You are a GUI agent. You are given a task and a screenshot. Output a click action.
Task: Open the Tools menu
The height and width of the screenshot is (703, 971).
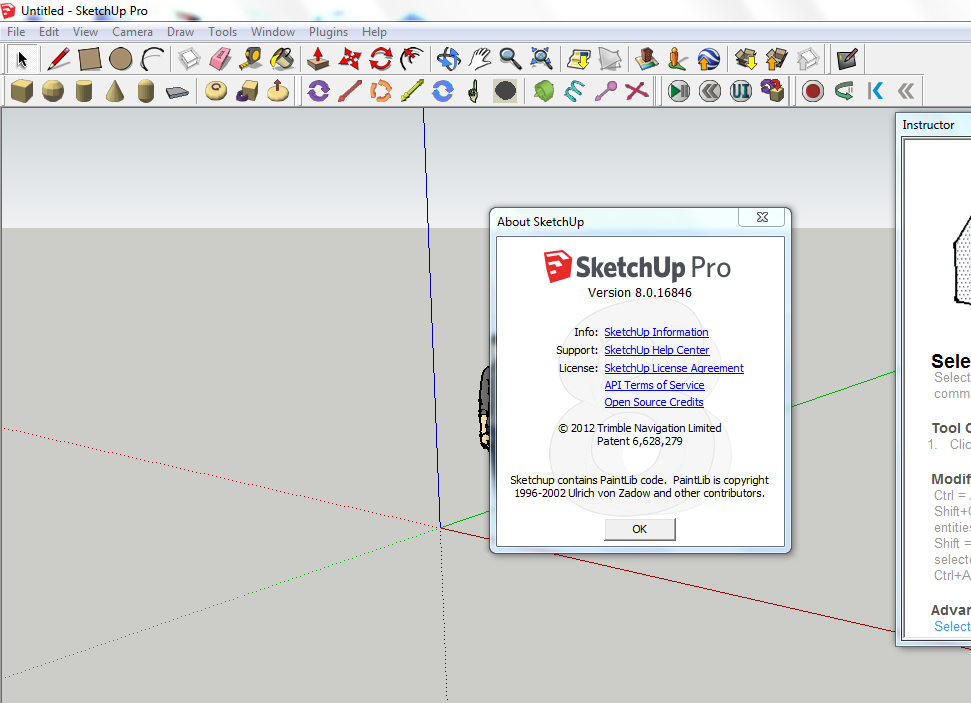pos(222,32)
